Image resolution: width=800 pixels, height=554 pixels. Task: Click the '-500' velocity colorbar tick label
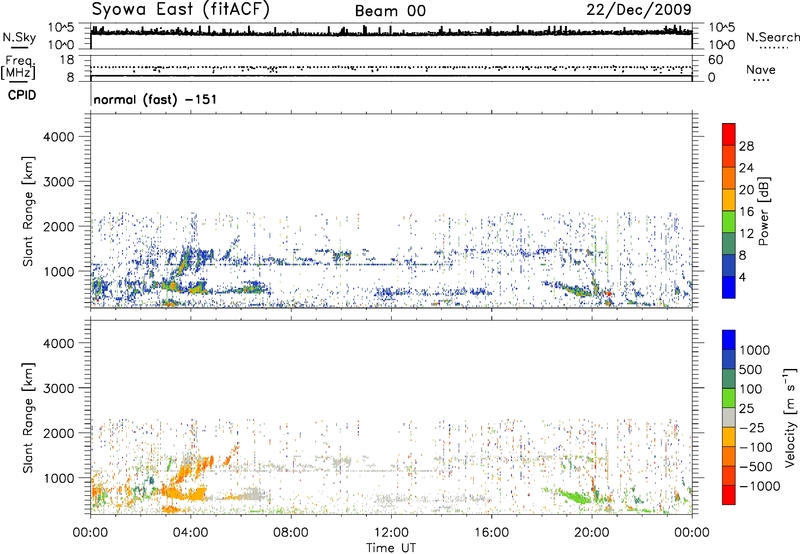coord(755,467)
